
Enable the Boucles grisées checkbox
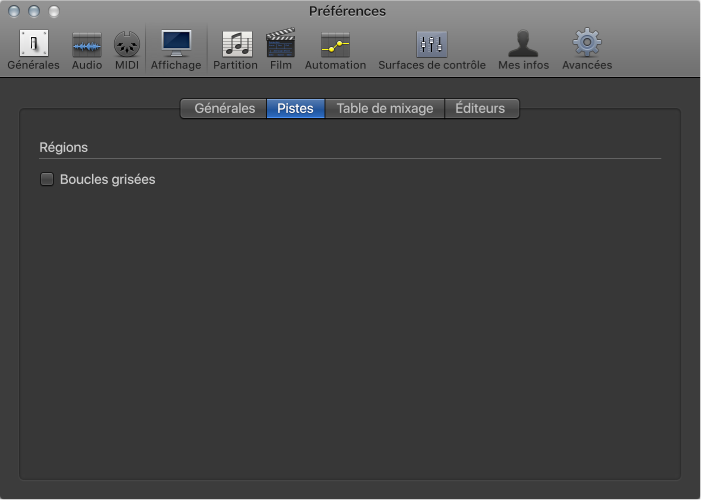tap(46, 180)
